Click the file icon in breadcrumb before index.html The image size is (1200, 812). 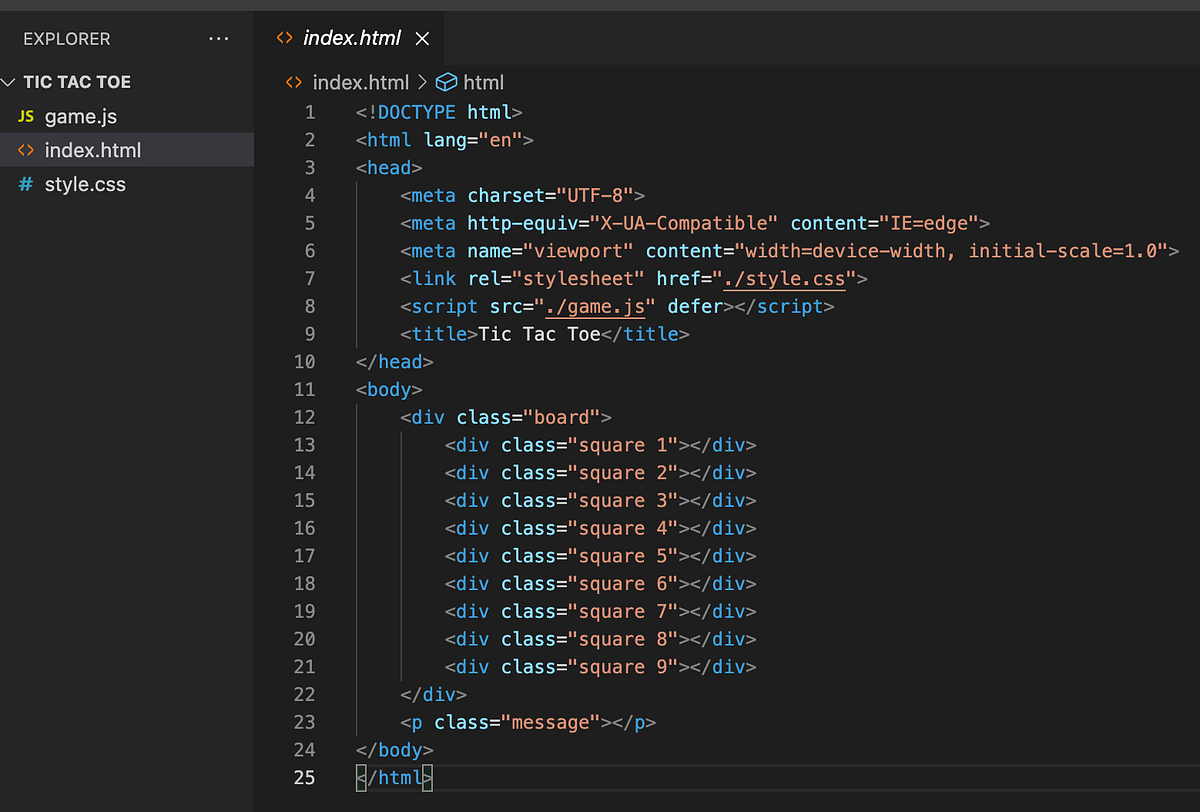[x=292, y=82]
